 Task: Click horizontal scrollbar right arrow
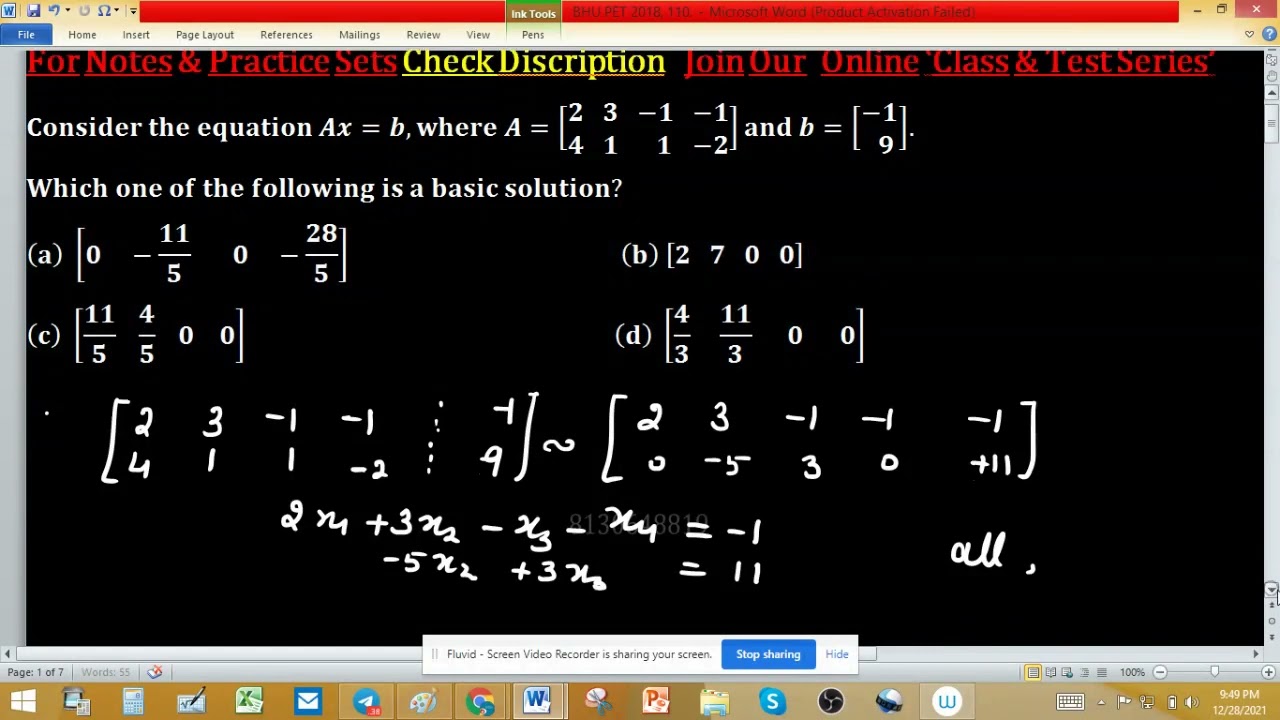click(1256, 654)
